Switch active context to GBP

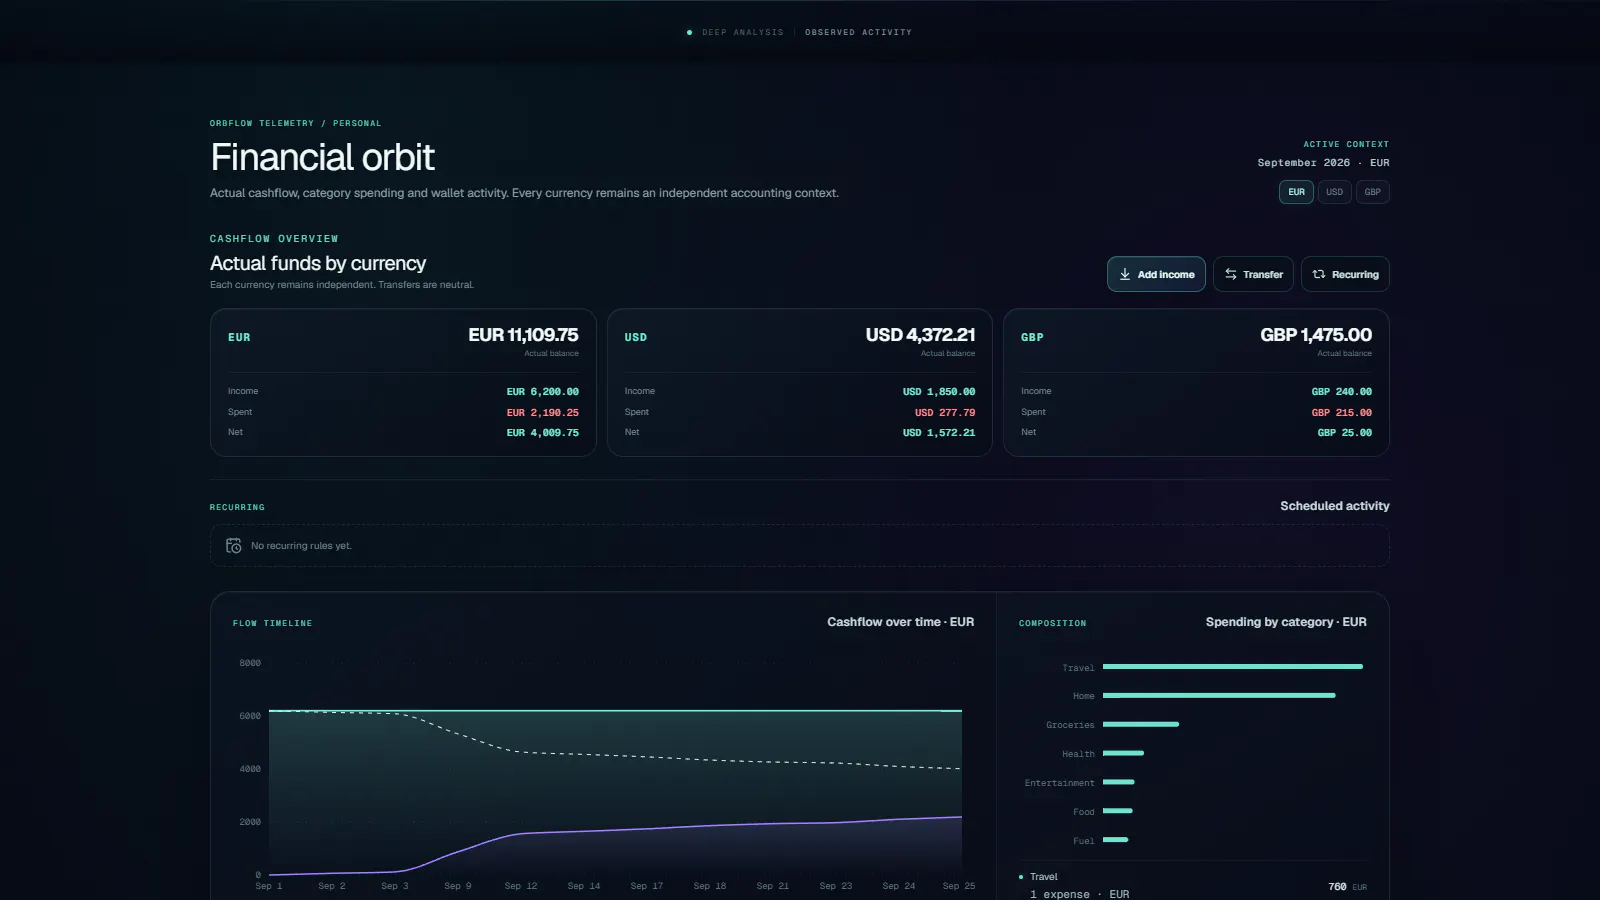pyautogui.click(x=1373, y=192)
